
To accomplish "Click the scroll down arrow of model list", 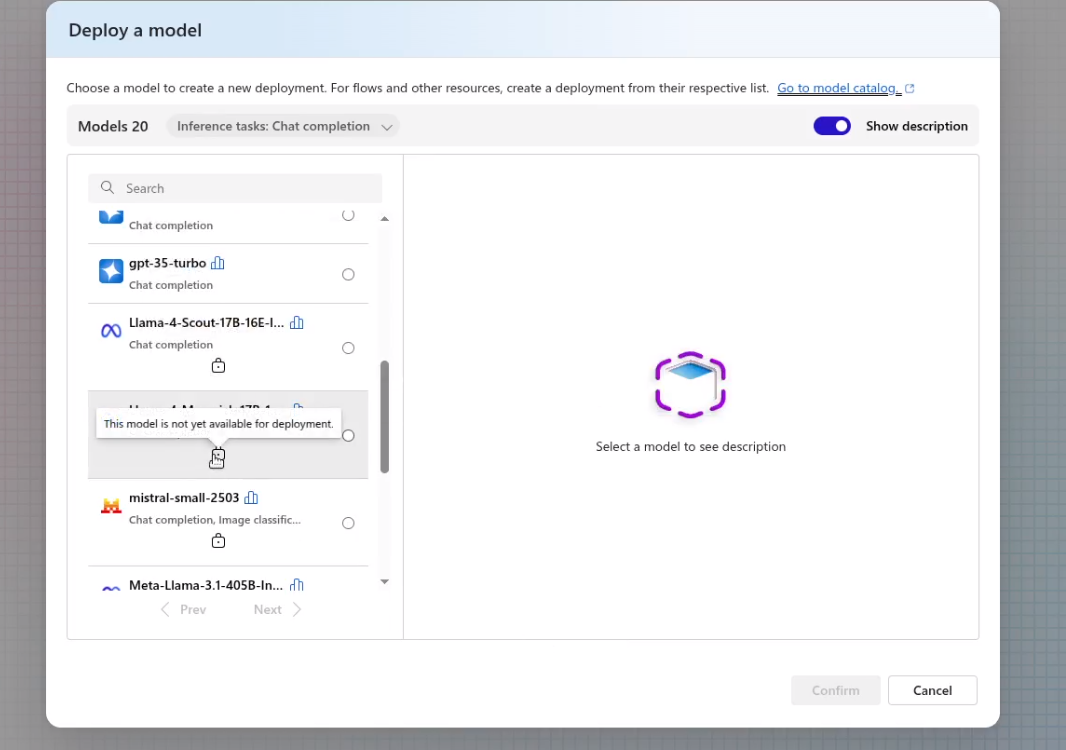I will [x=385, y=581].
